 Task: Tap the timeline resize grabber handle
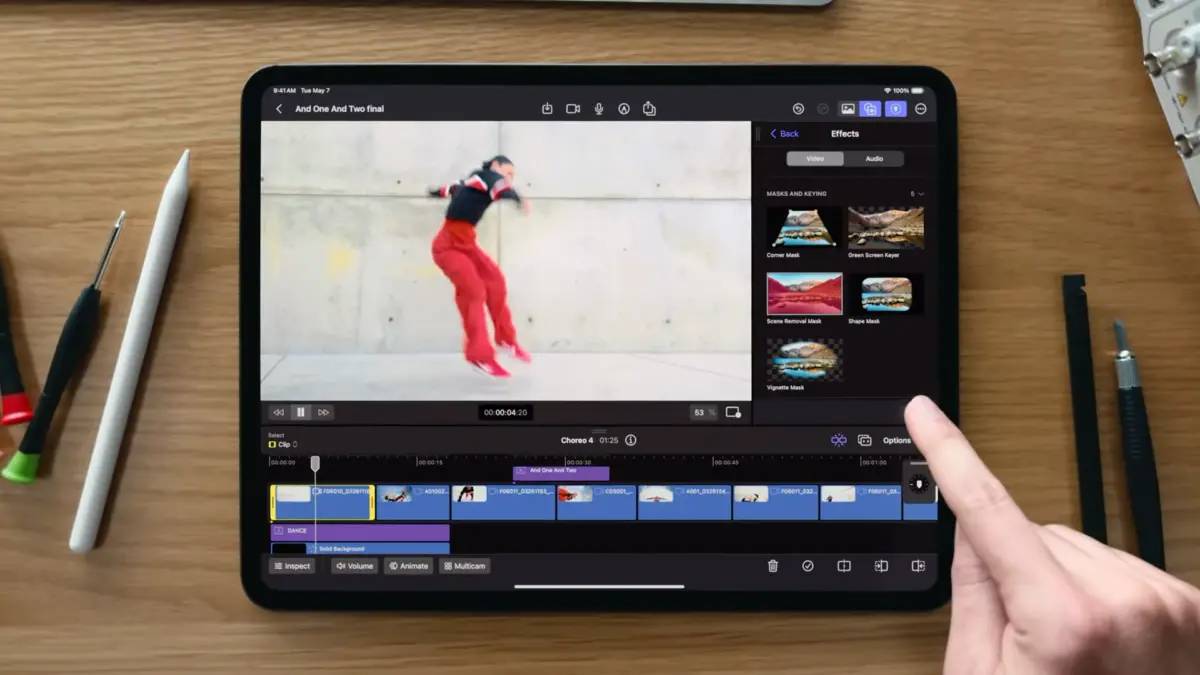click(x=599, y=431)
